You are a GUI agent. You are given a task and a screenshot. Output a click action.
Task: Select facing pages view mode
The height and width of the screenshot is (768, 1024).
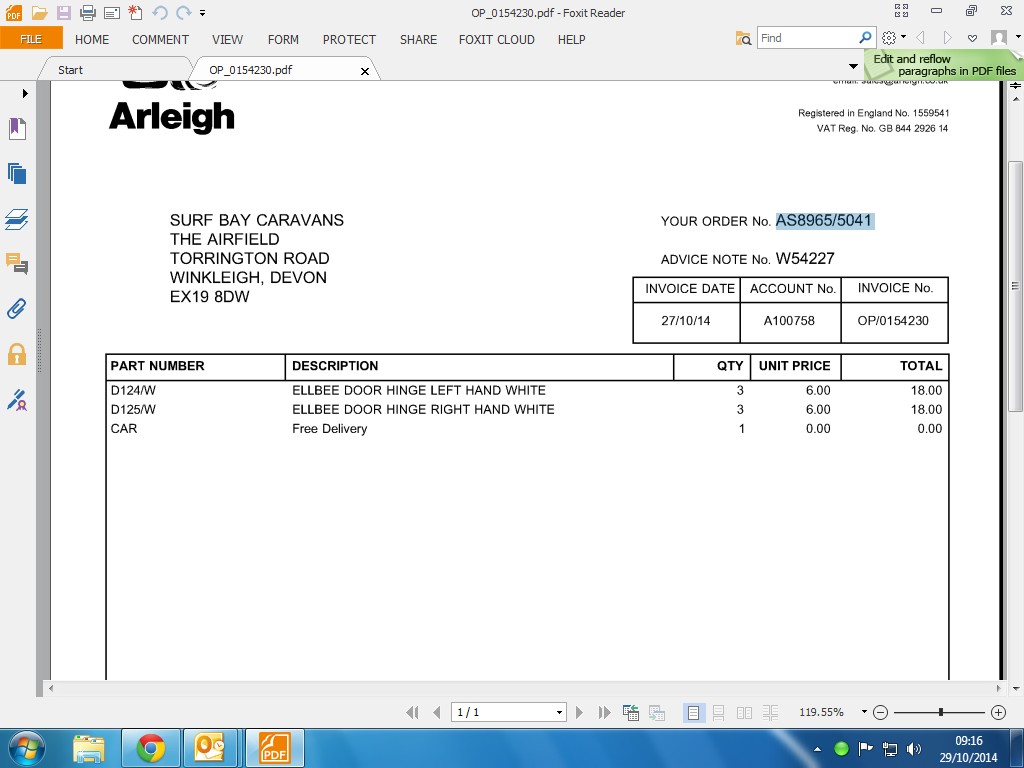[744, 712]
